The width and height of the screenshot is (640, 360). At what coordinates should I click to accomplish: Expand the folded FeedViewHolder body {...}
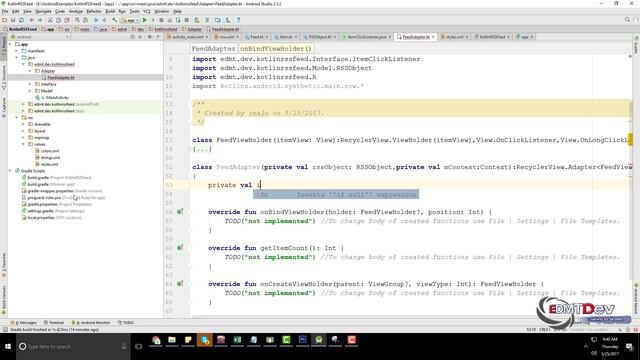click(x=202, y=149)
